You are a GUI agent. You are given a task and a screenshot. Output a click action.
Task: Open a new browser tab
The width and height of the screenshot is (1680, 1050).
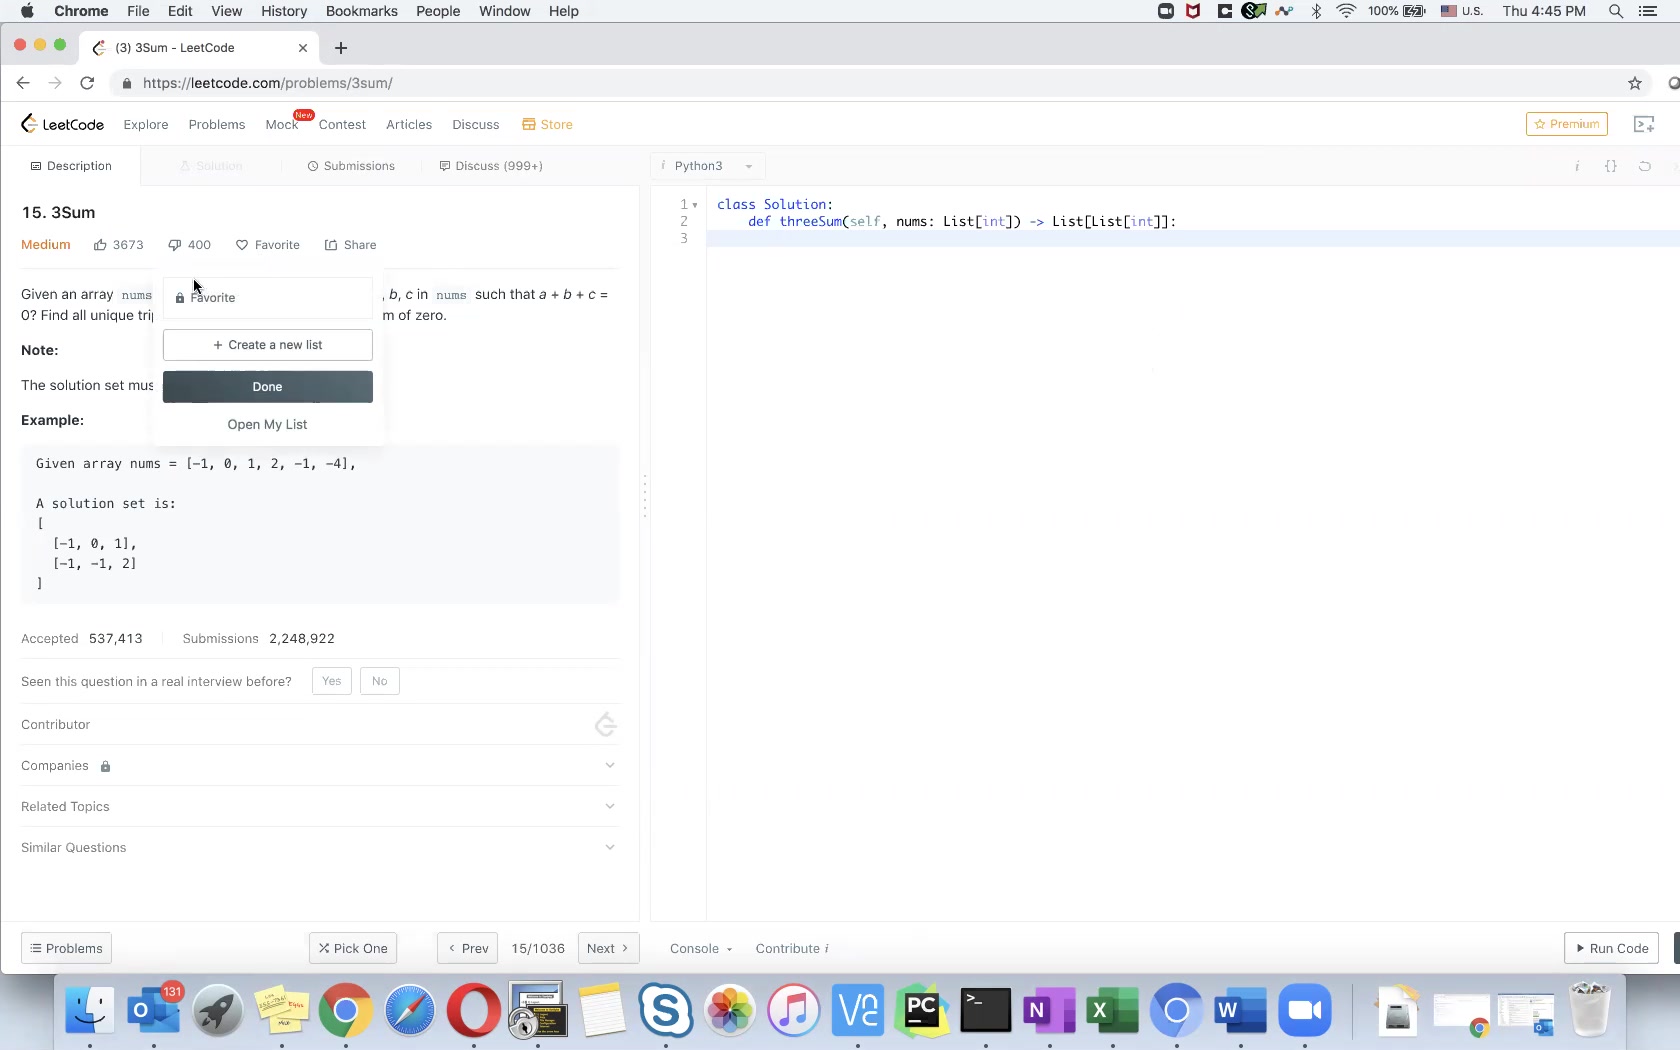pos(341,48)
